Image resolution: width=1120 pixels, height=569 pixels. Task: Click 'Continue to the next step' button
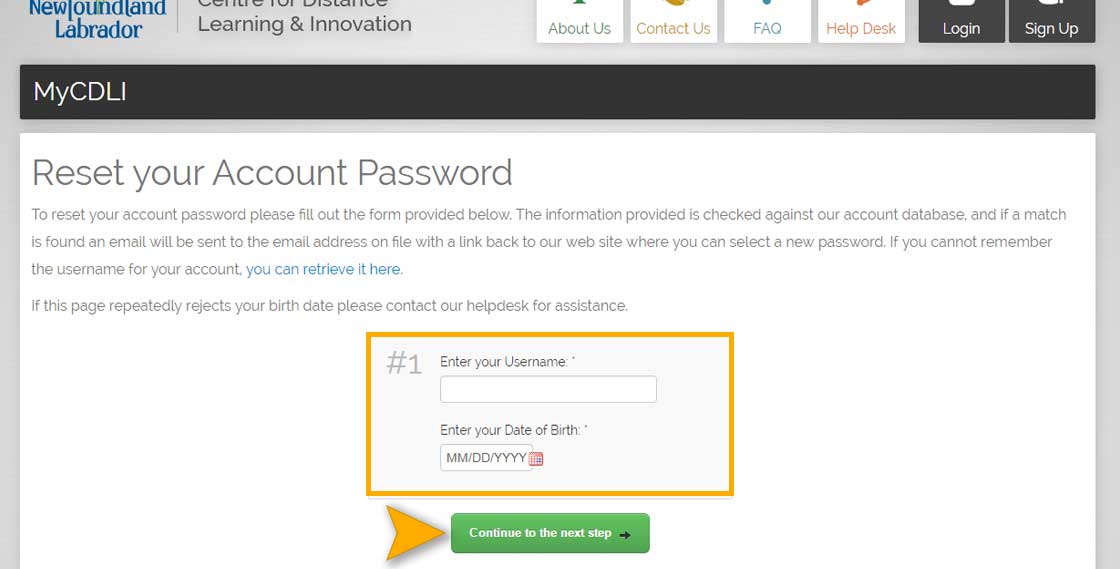tap(550, 533)
